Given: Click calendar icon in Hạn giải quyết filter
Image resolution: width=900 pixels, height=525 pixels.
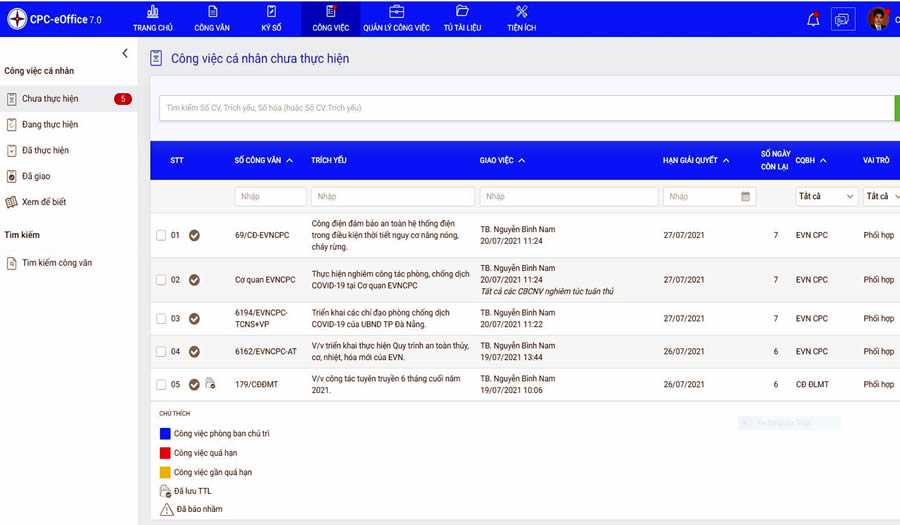Looking at the screenshot, I should pos(746,197).
